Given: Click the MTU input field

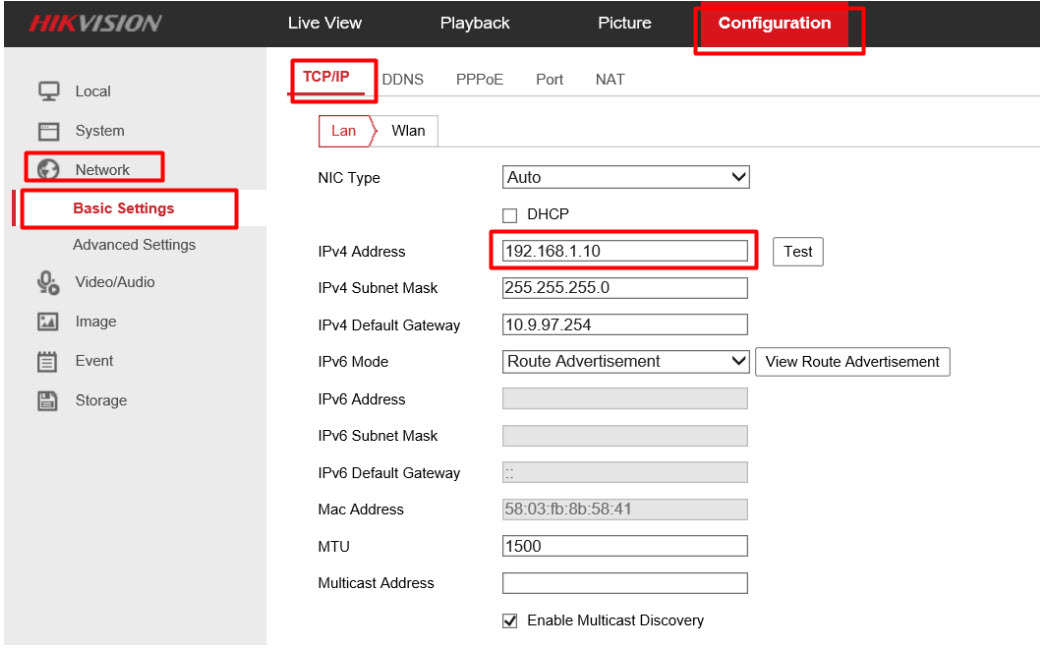Looking at the screenshot, I should tap(625, 547).
